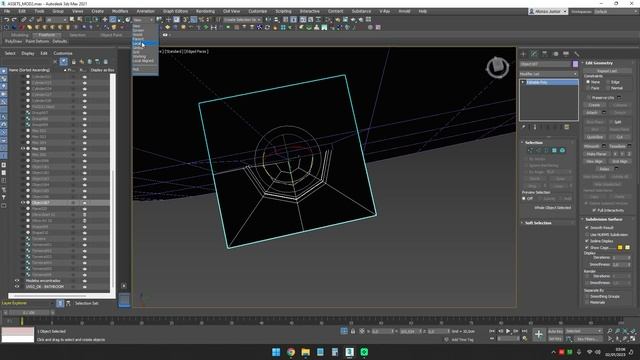Toggle the Preserve UVs checkbox
The height and width of the screenshot is (360, 640).
coord(588,98)
